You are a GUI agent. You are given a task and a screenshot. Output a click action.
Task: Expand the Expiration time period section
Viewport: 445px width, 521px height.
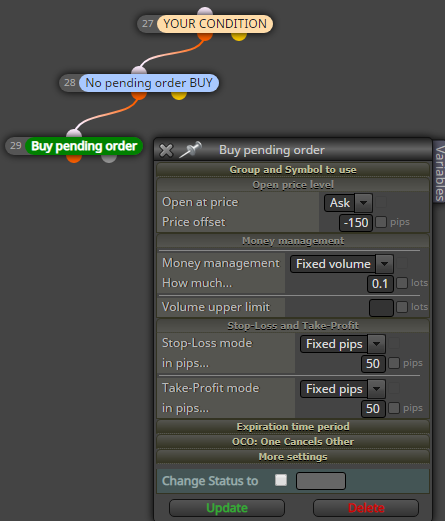[x=293, y=426]
